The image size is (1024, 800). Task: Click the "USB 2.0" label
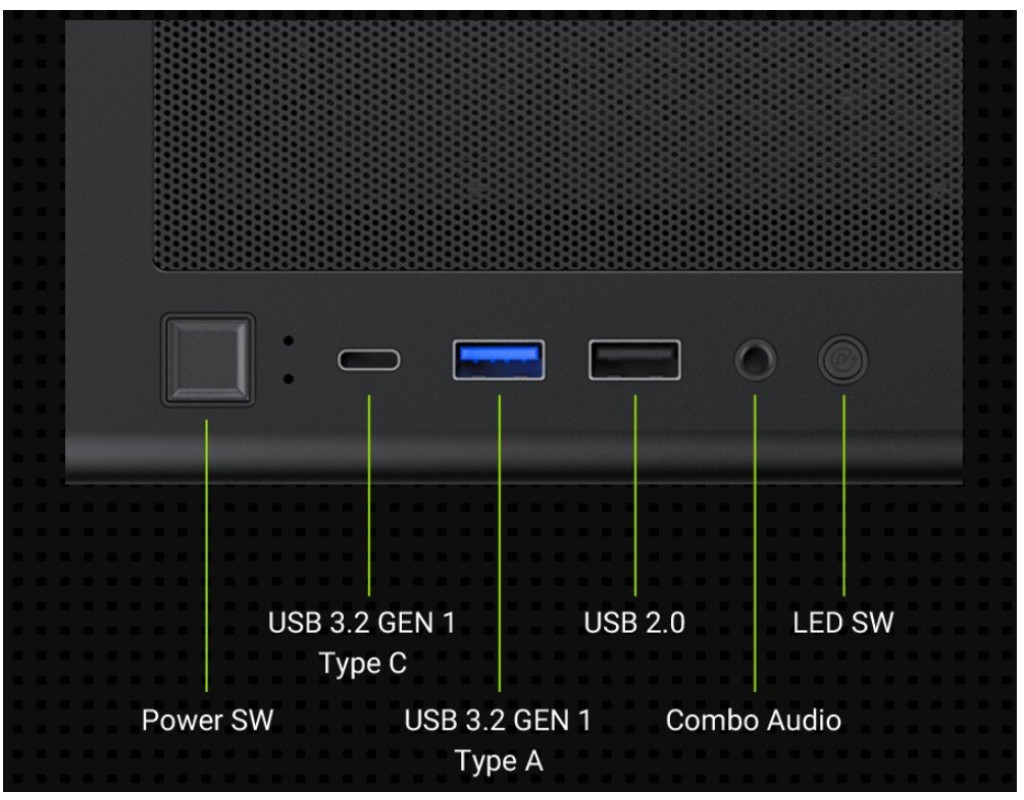tap(635, 623)
